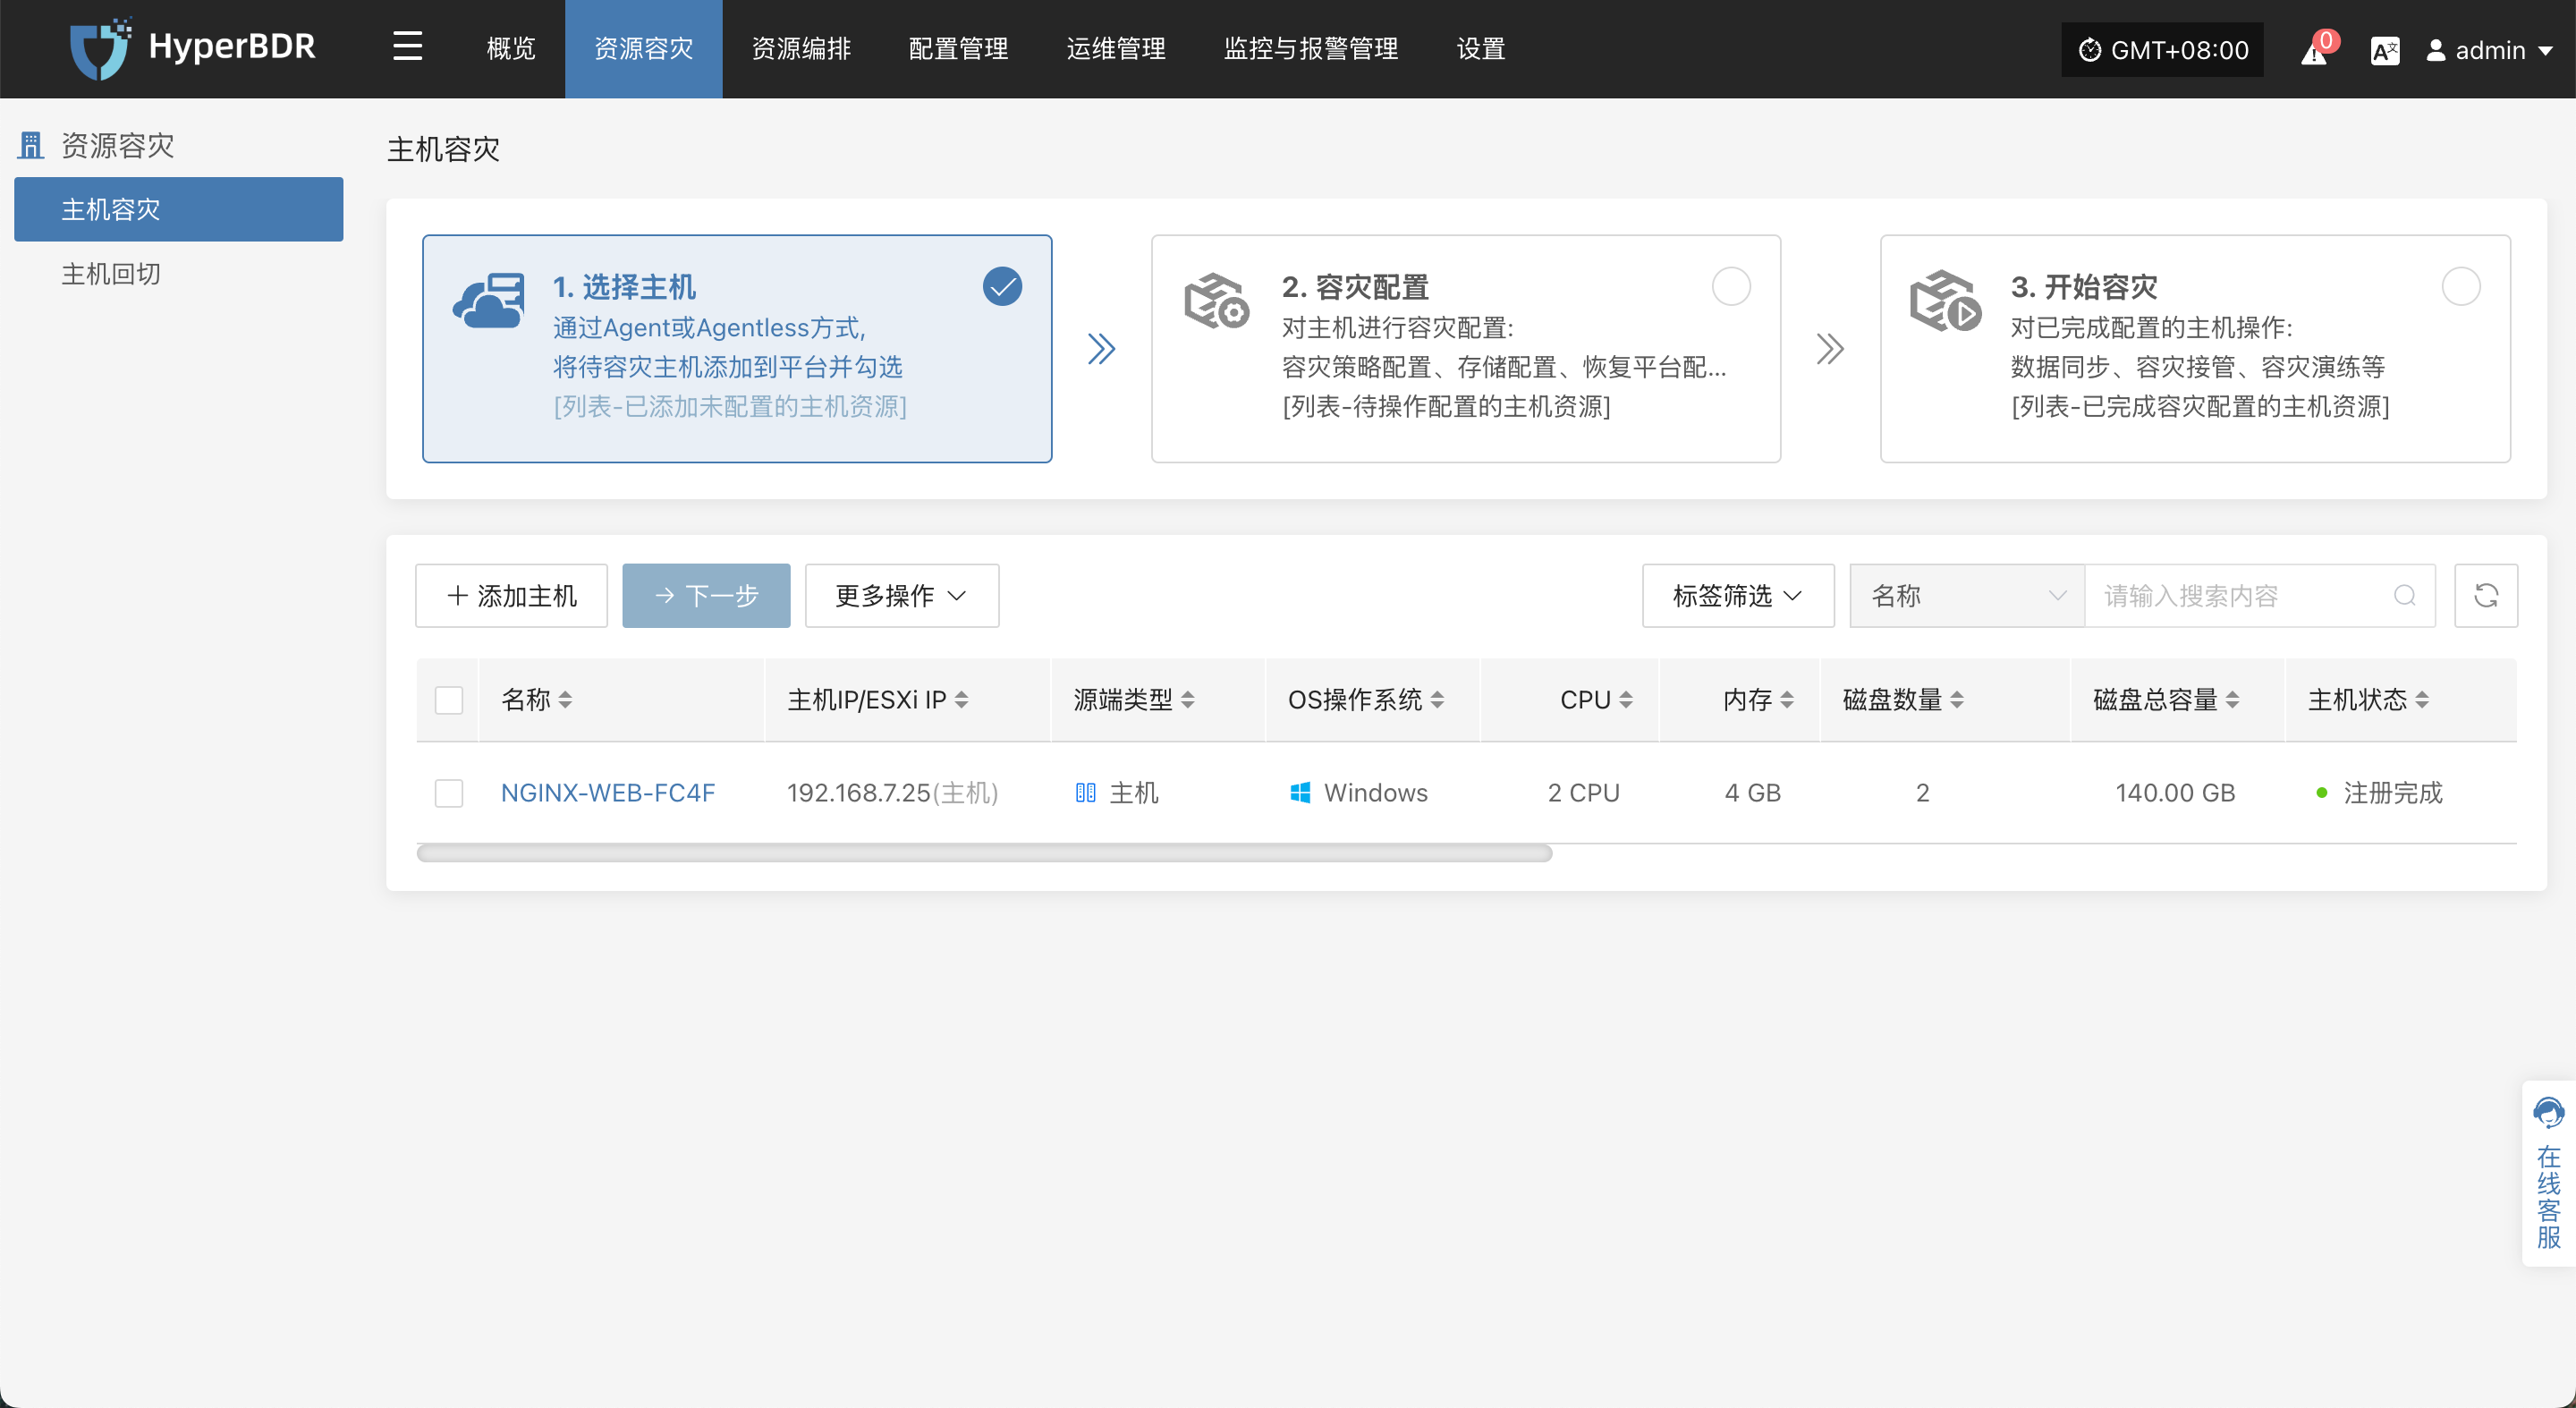Sort by 源端类型 column arrows
Image resolution: width=2576 pixels, height=1408 pixels.
pyautogui.click(x=1187, y=700)
